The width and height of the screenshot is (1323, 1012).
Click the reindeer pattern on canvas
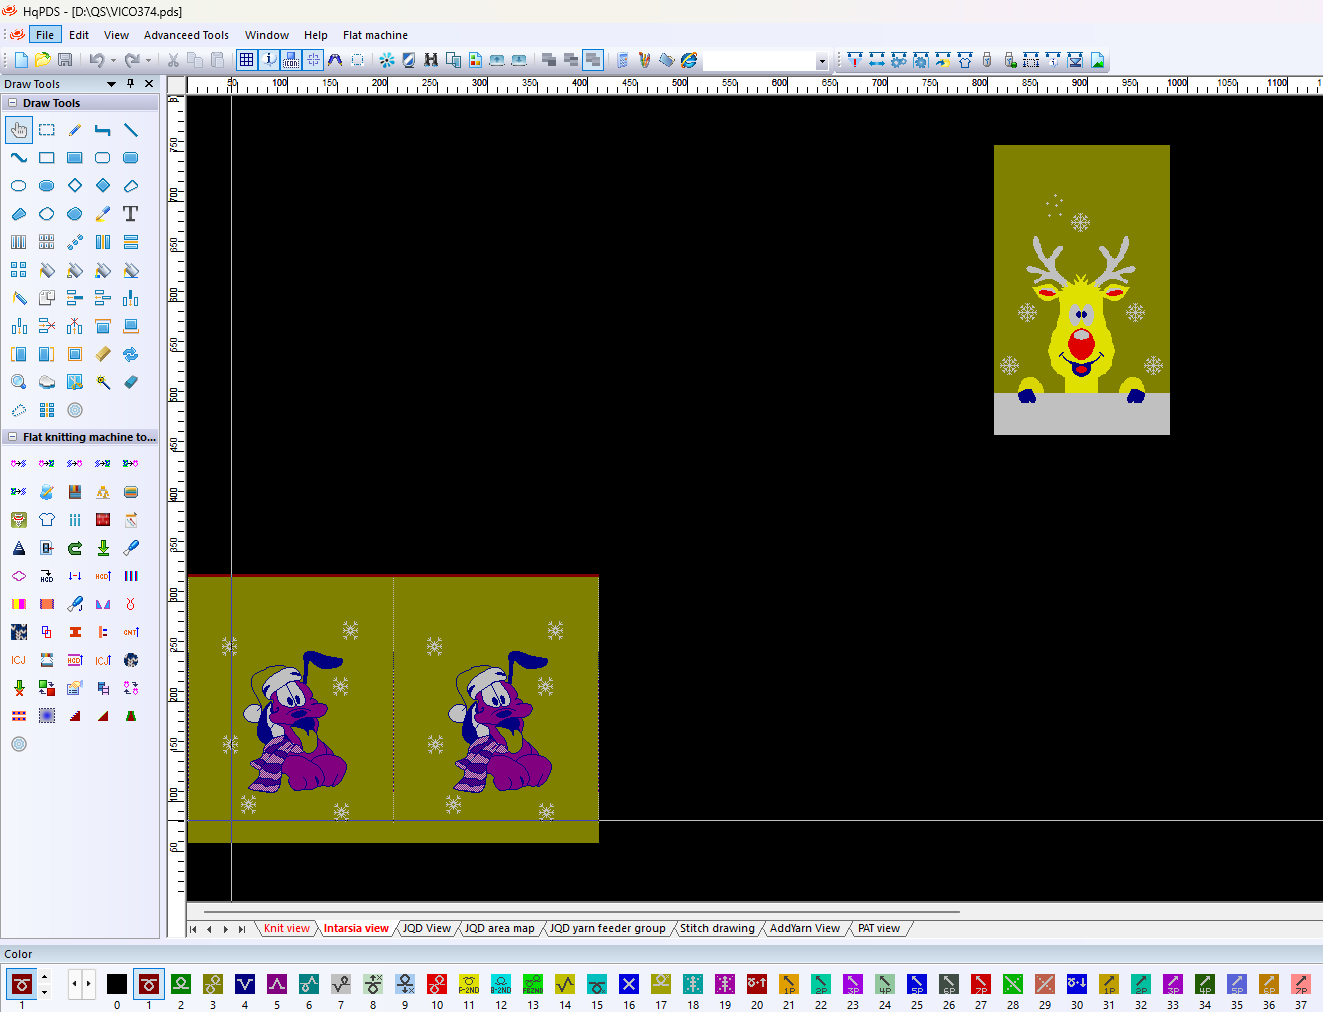tap(1081, 290)
